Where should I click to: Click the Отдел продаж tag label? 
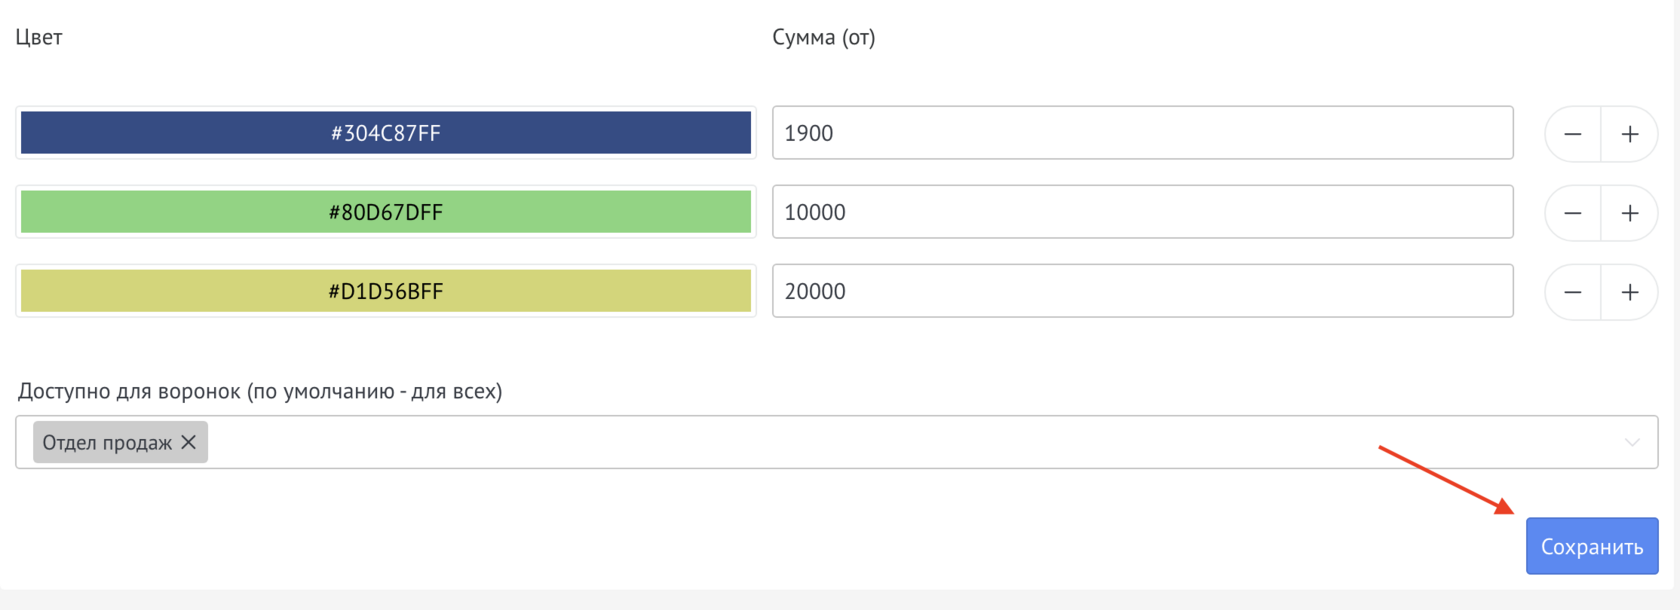coord(107,443)
